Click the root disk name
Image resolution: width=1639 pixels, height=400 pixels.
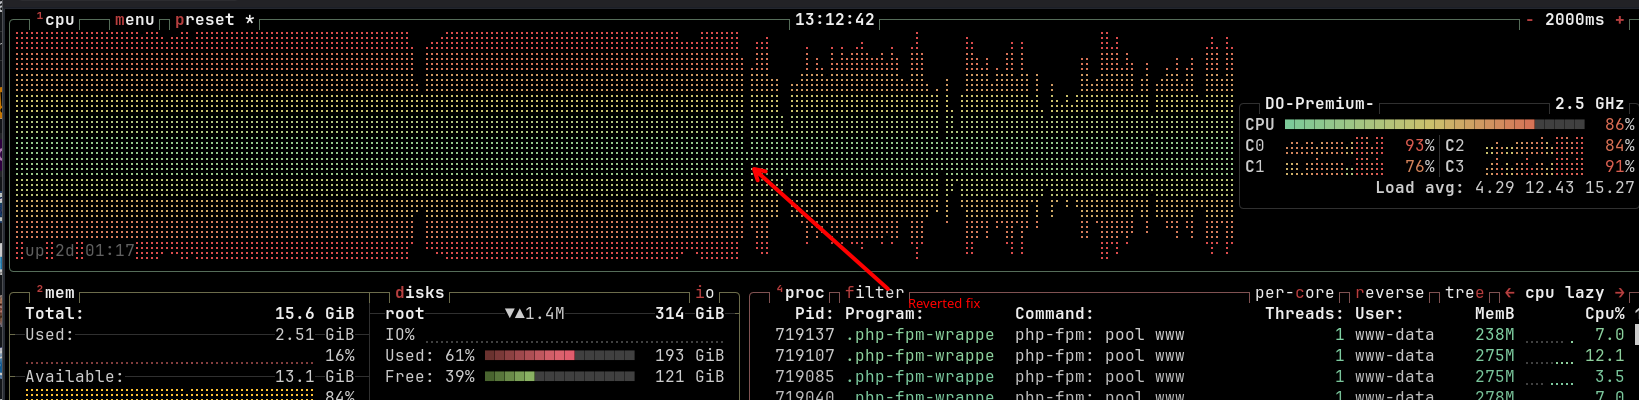pos(405,314)
